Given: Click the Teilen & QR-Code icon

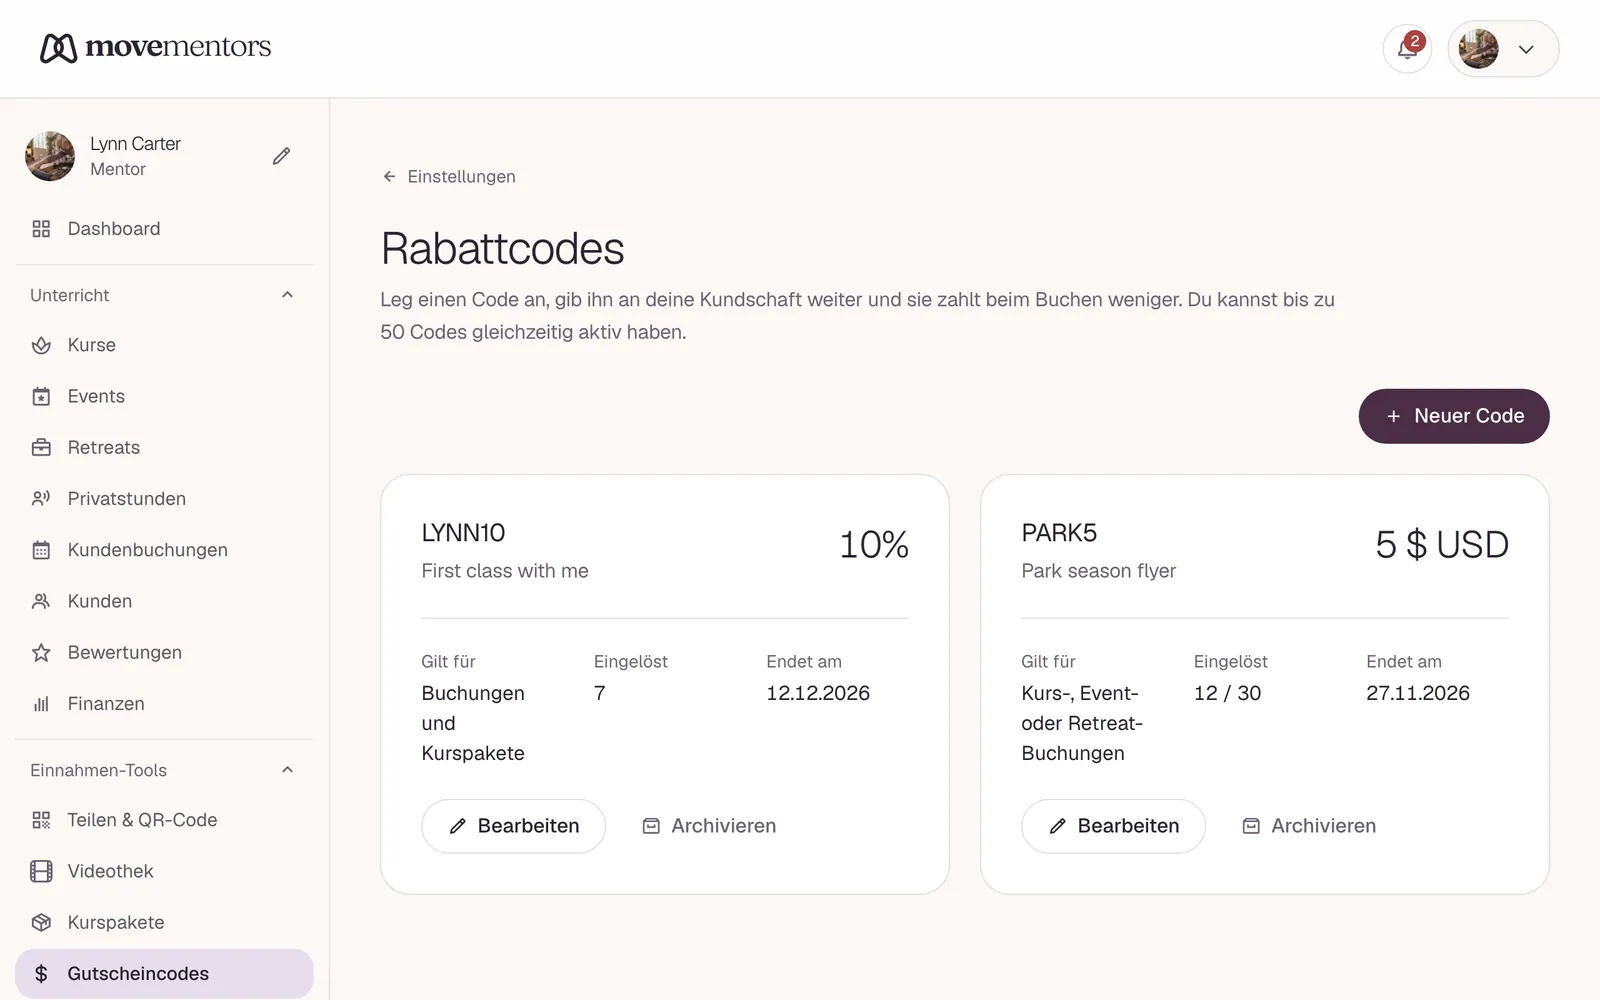Looking at the screenshot, I should [x=41, y=820].
